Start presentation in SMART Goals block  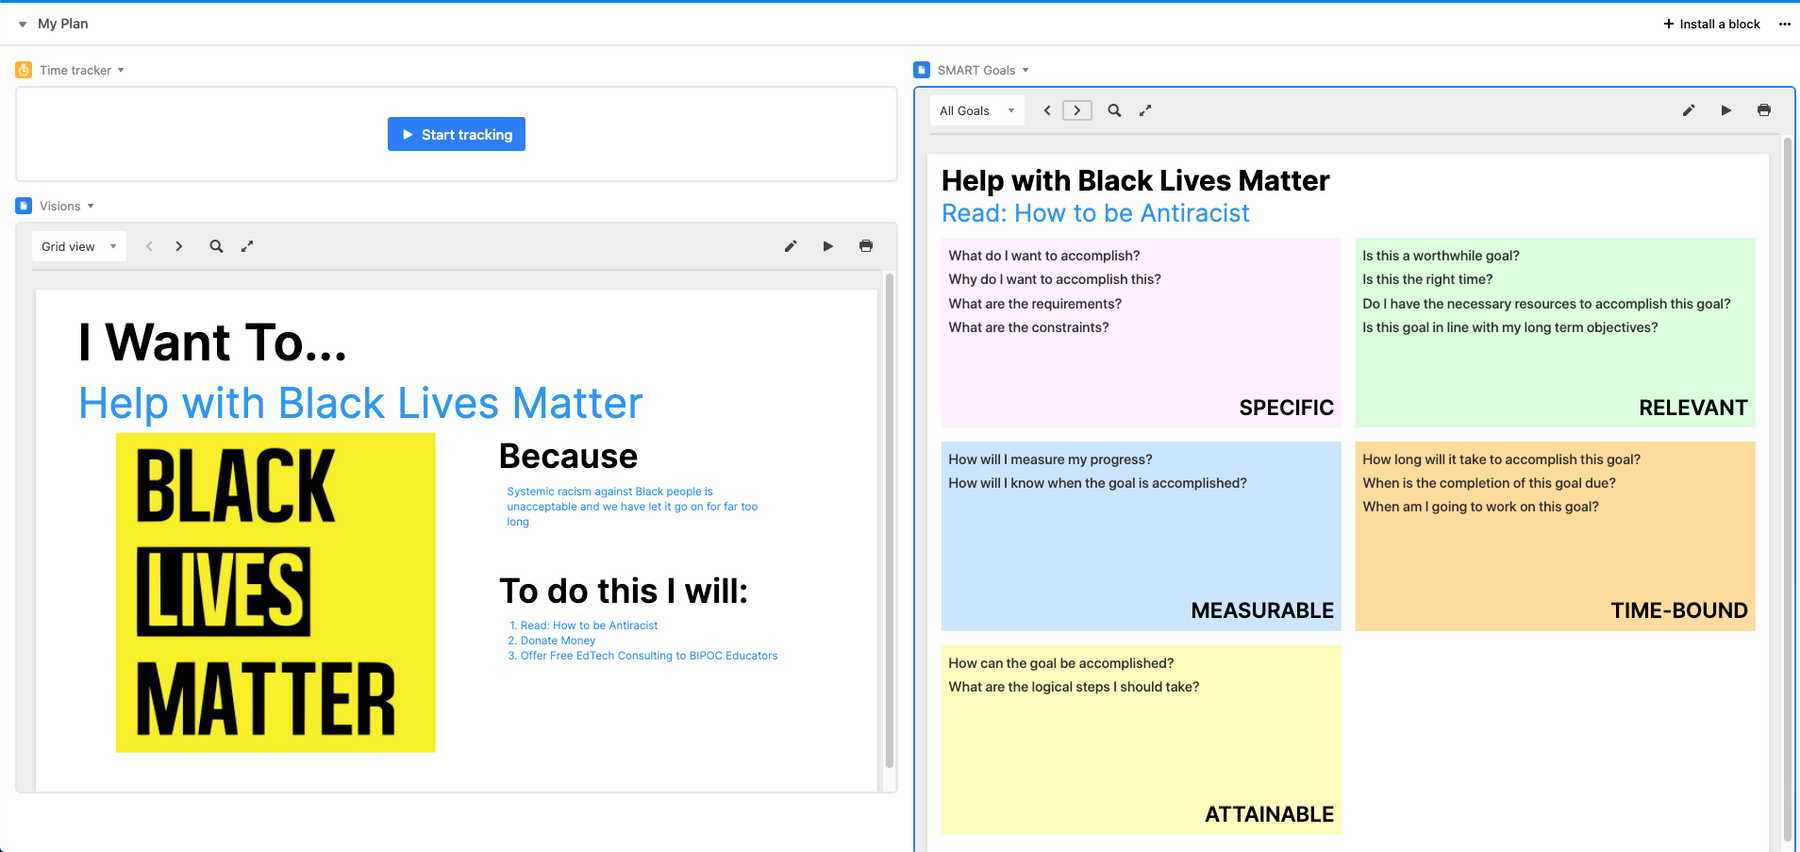point(1726,111)
